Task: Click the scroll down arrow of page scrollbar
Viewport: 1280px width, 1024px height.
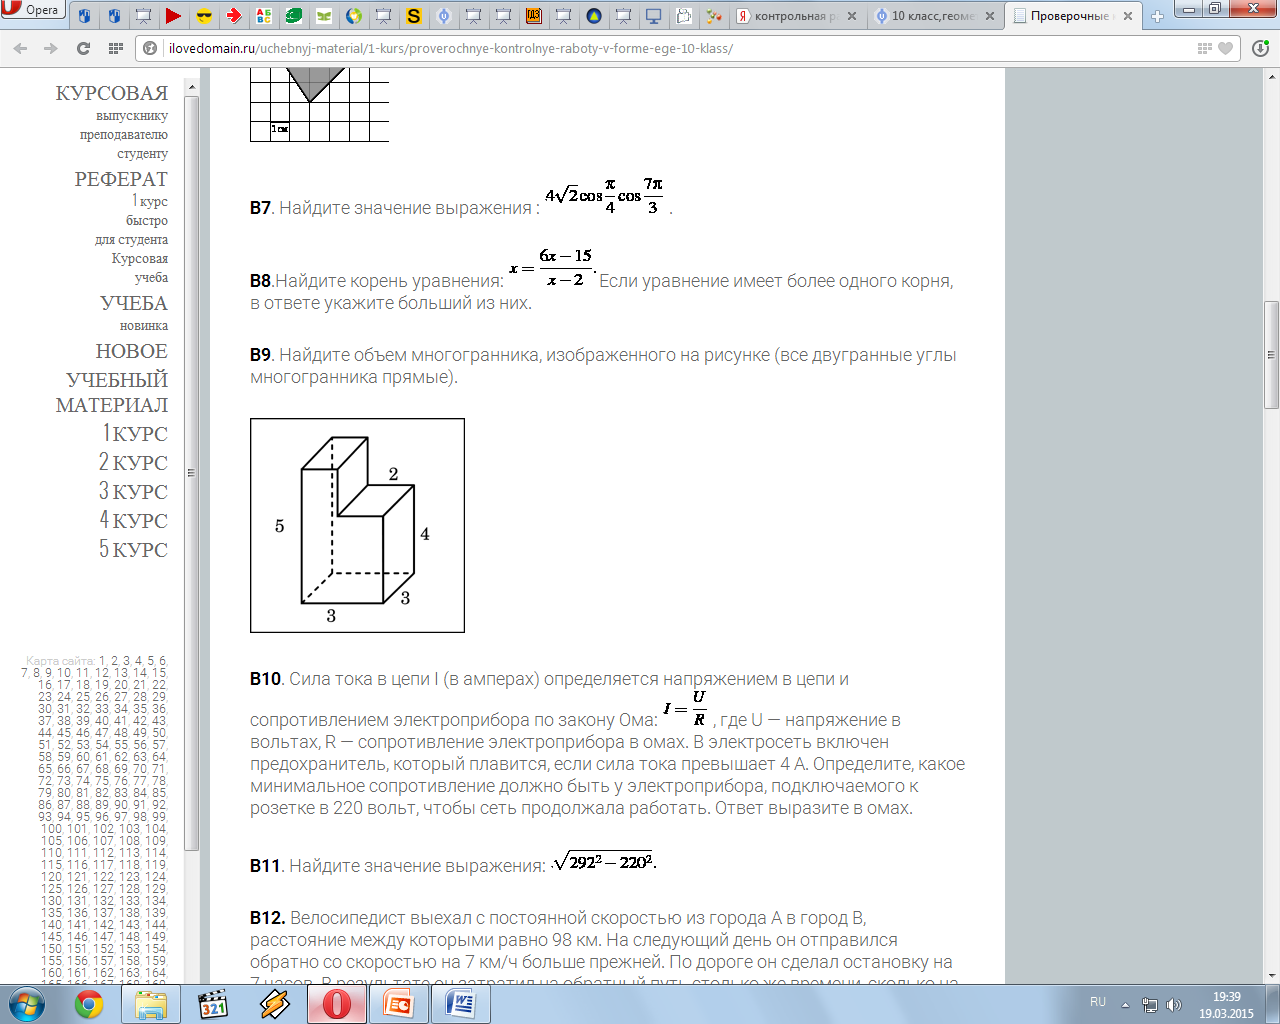Action: (x=1271, y=975)
